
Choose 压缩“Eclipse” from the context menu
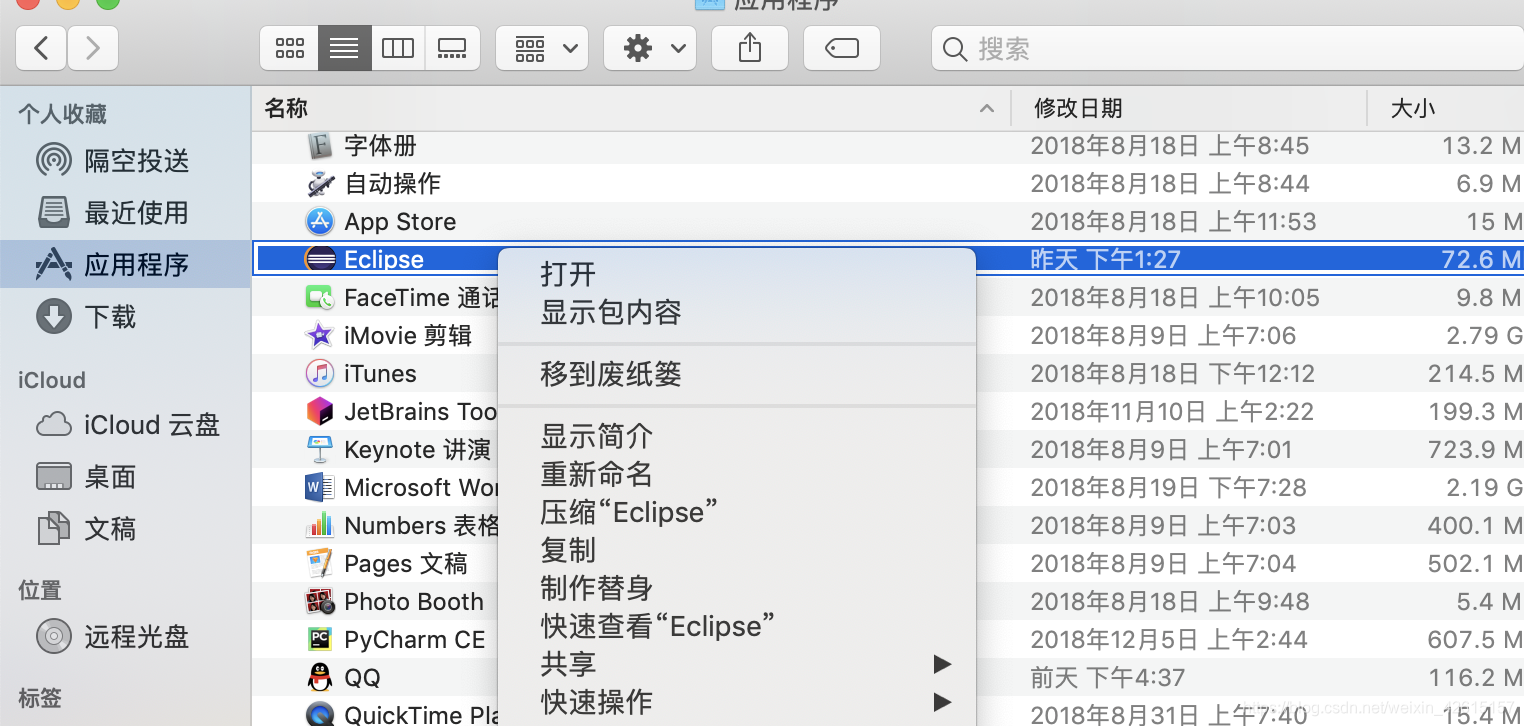tap(736, 512)
